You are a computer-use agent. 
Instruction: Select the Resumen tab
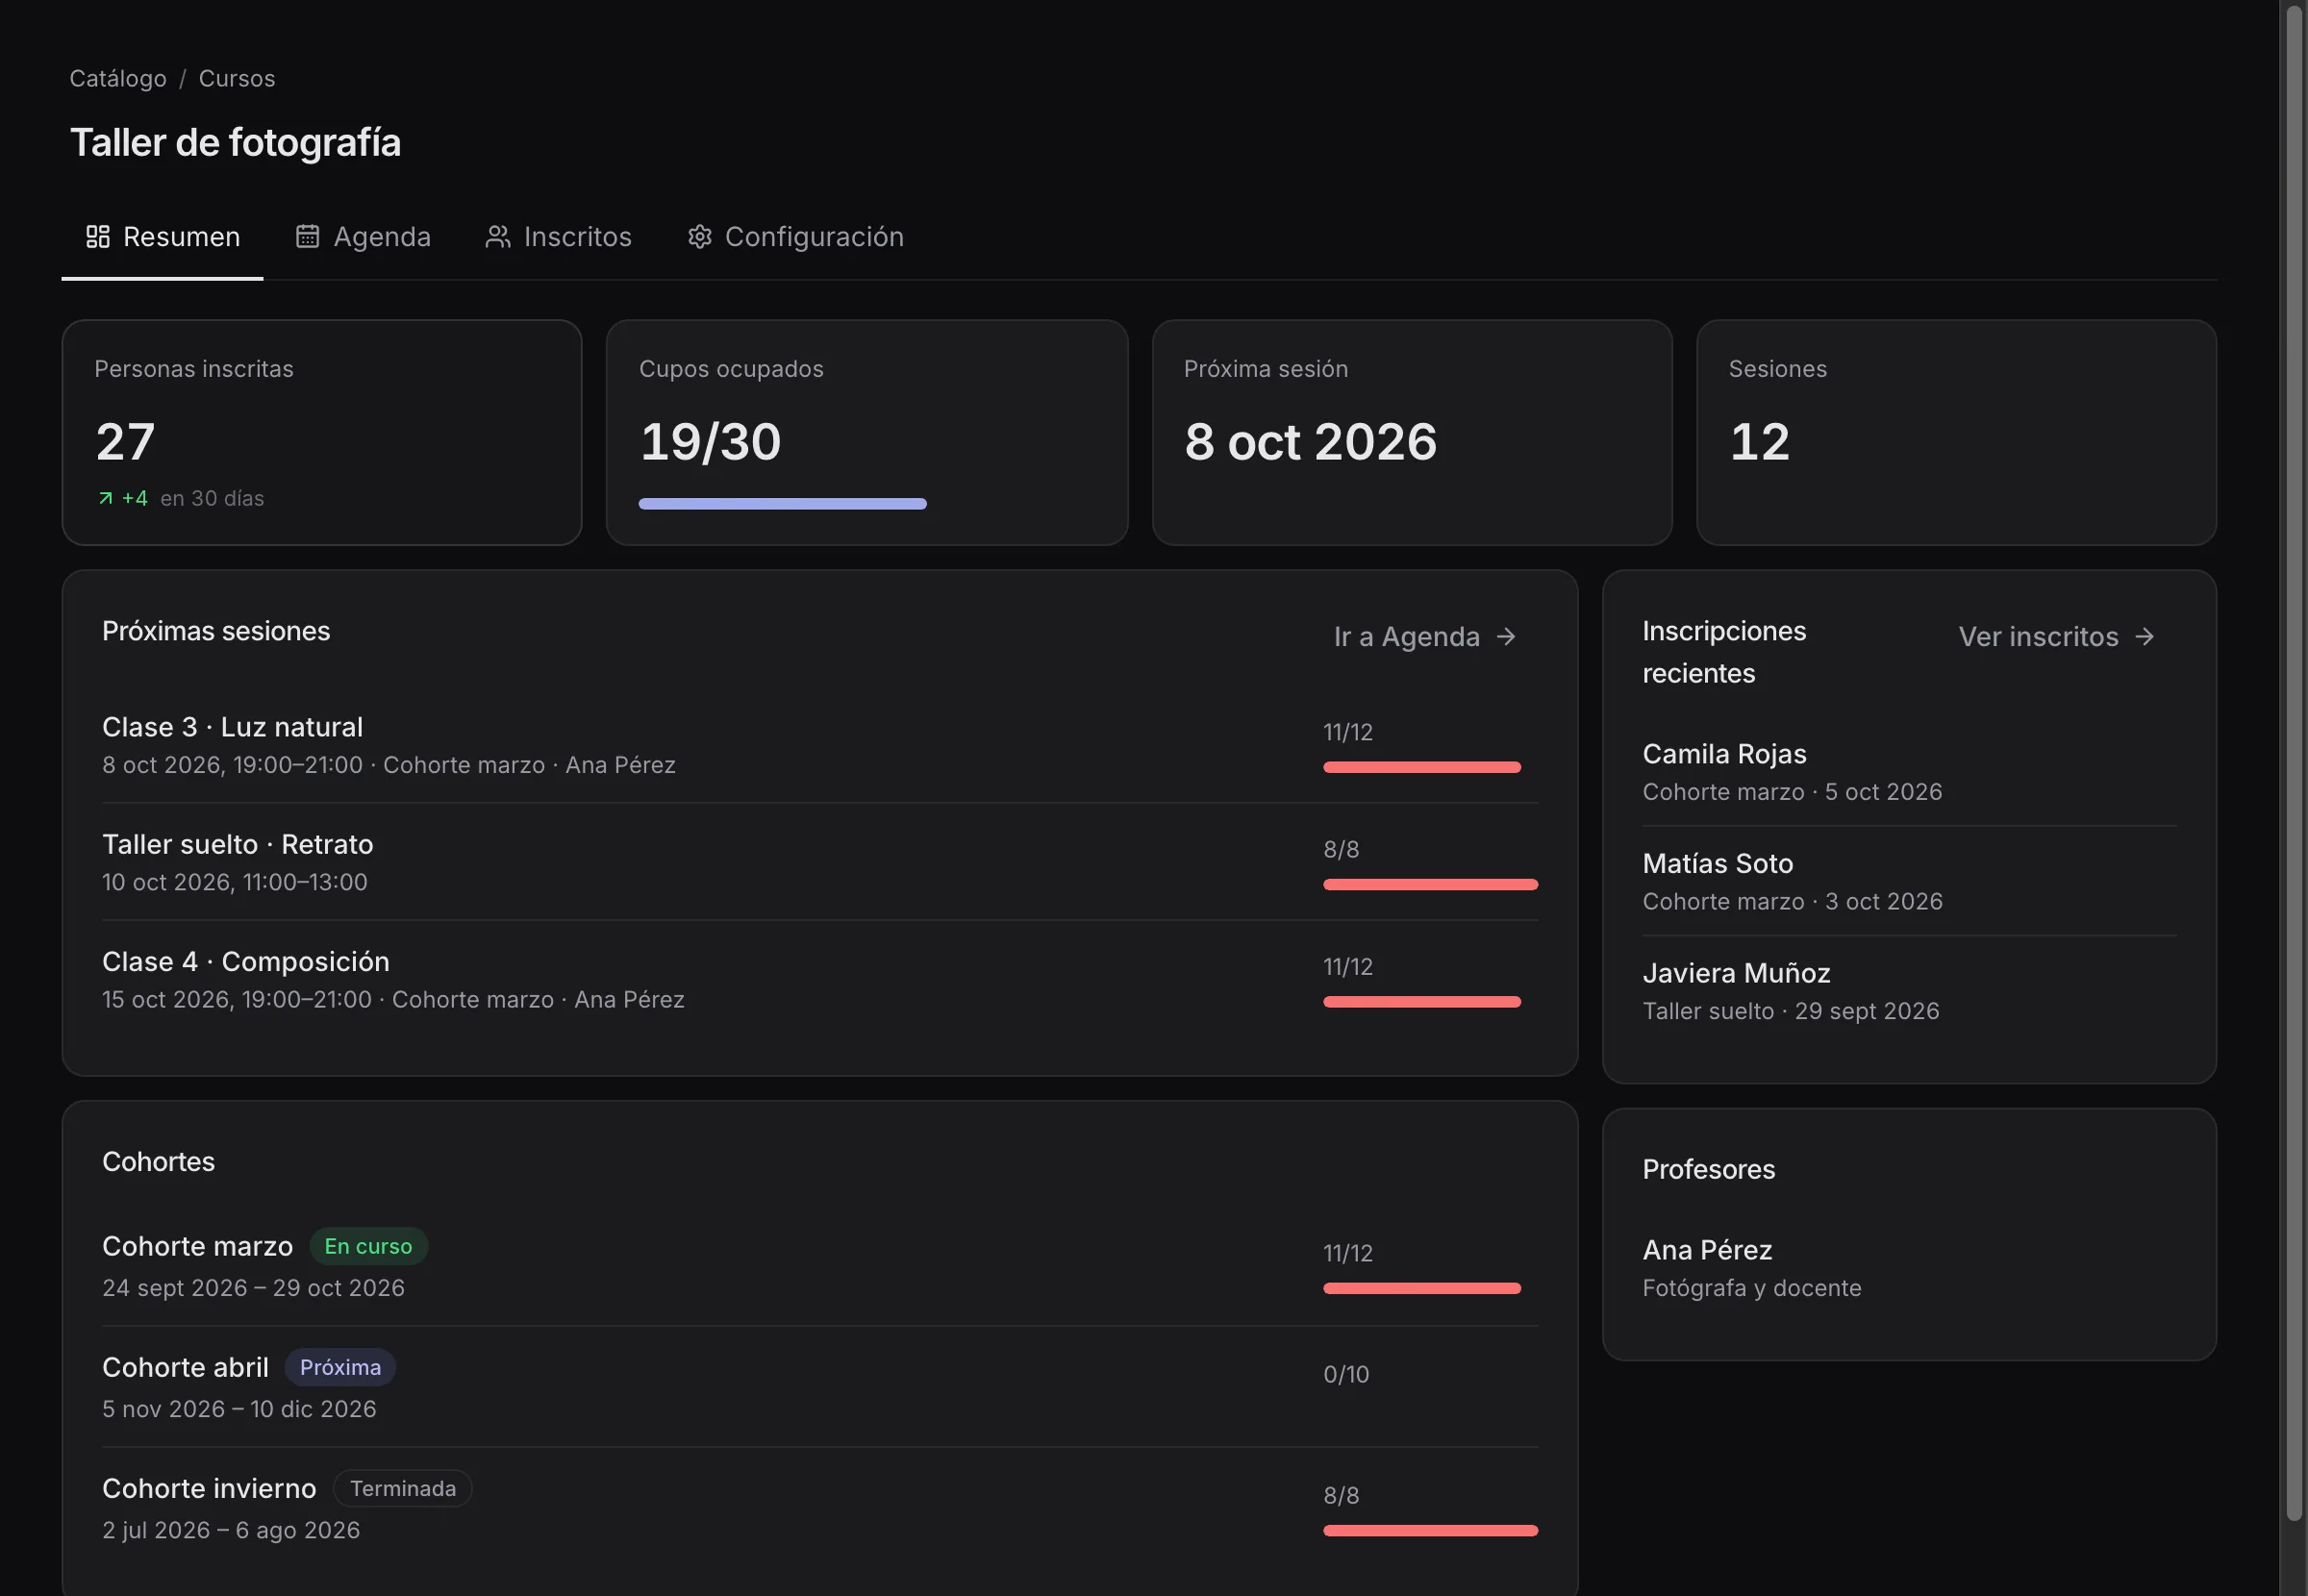click(x=163, y=237)
